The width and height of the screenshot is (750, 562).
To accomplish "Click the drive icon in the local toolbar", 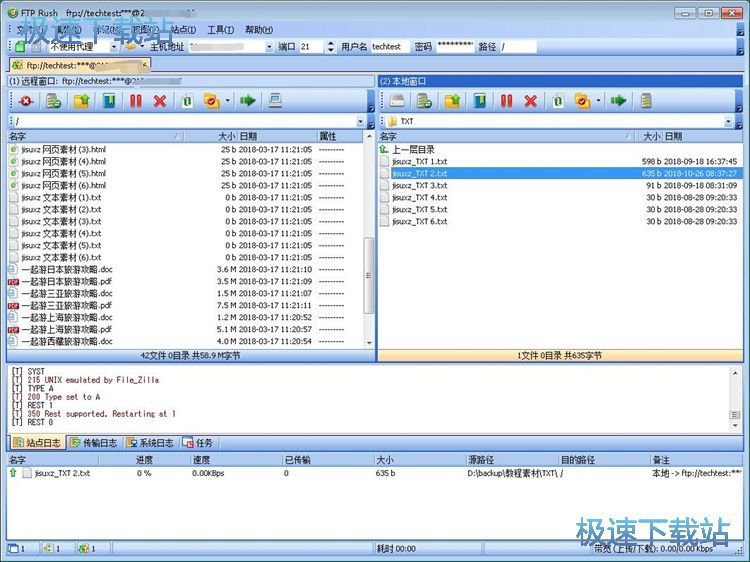I will [397, 101].
